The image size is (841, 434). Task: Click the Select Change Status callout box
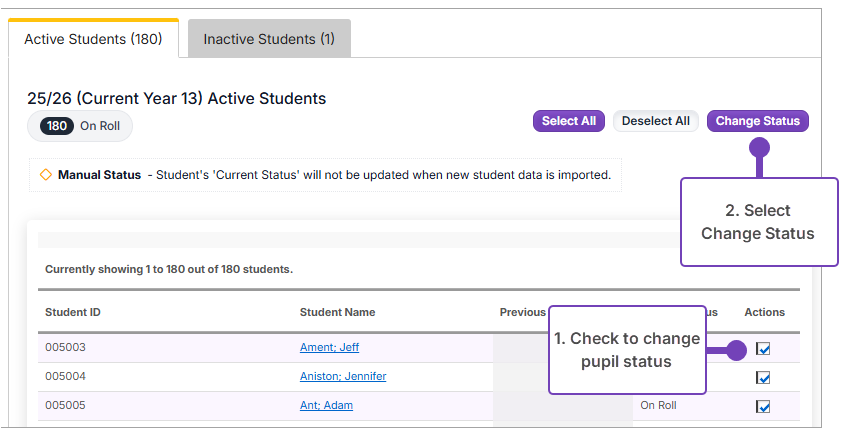(758, 222)
